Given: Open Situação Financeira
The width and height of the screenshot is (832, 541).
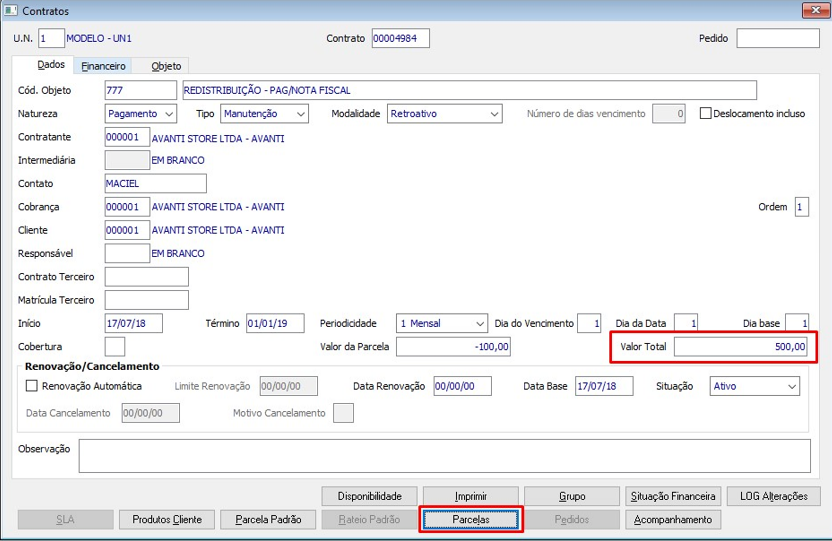Looking at the screenshot, I should (673, 496).
